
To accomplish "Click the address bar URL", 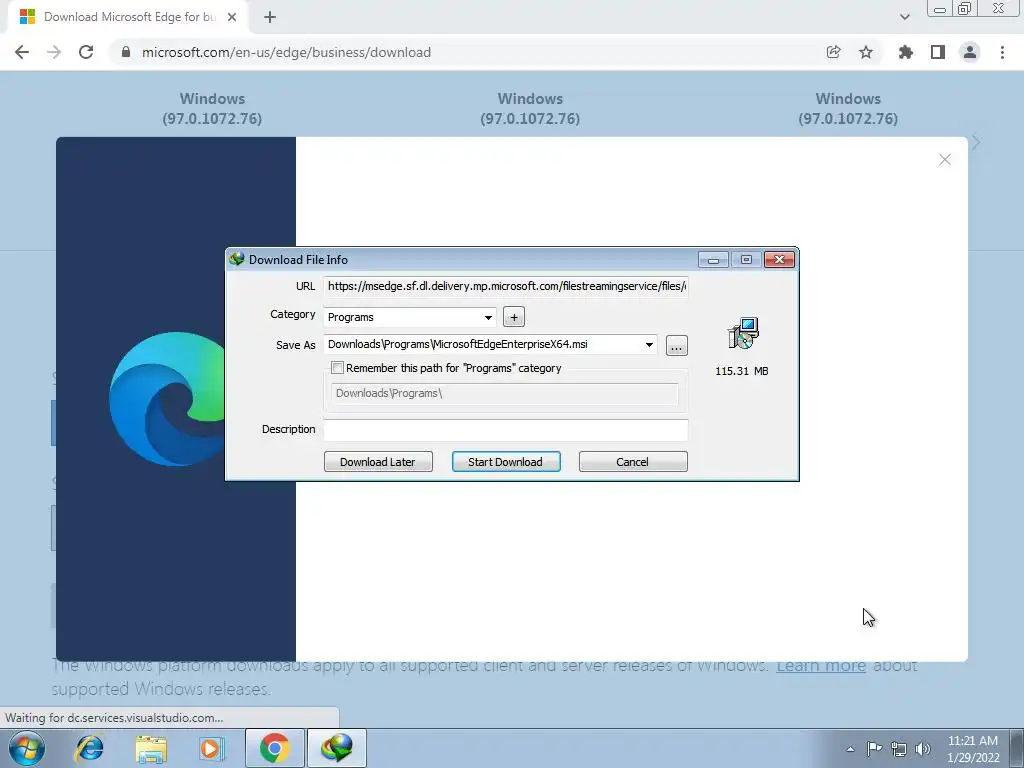I will click(286, 52).
